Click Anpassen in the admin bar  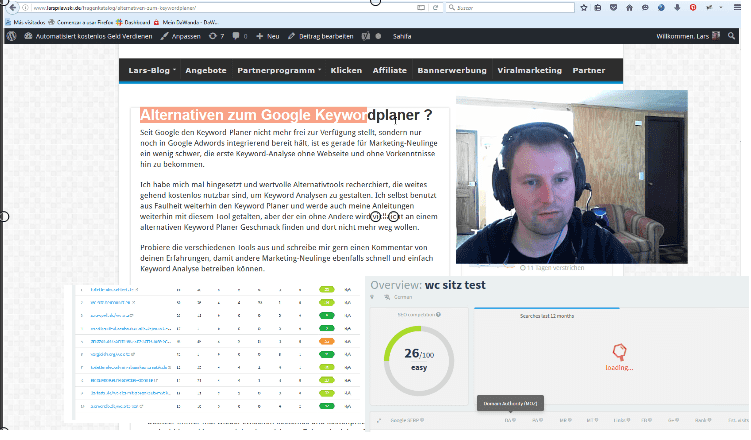coord(181,36)
